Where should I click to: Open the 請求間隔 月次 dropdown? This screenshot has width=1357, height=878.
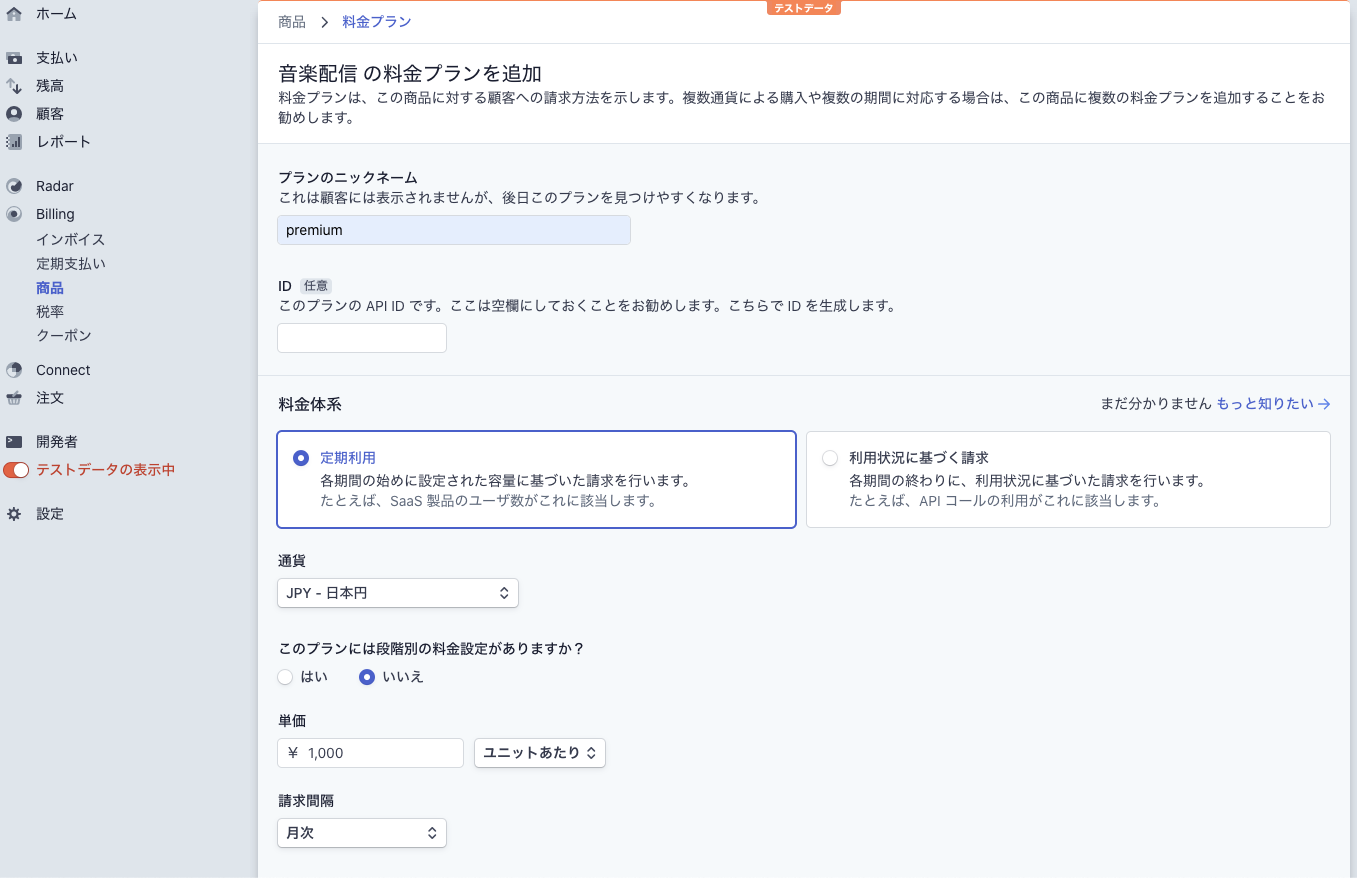tap(362, 833)
